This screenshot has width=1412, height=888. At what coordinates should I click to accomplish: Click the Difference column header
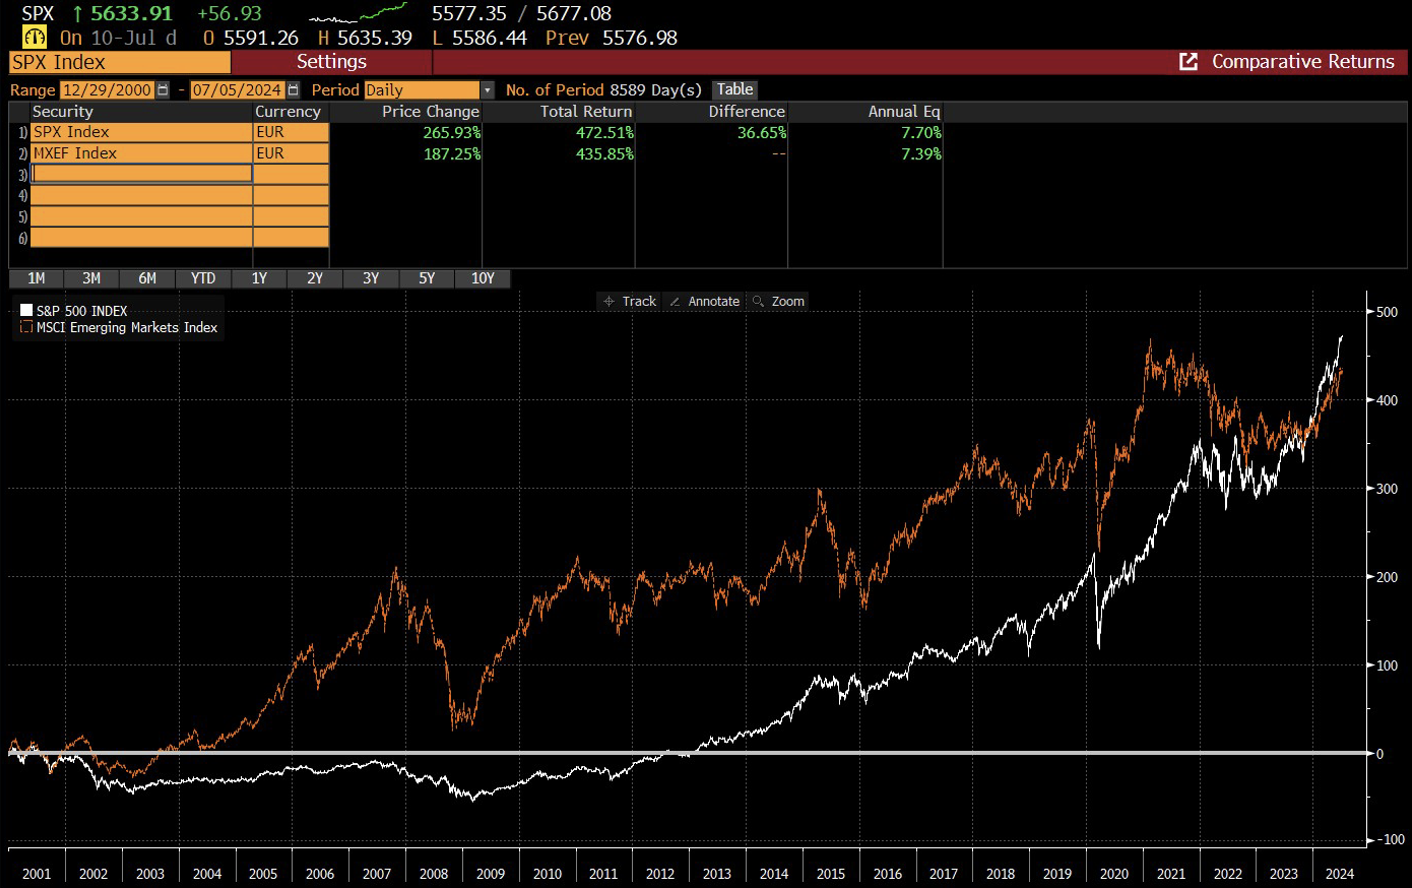coord(747,111)
